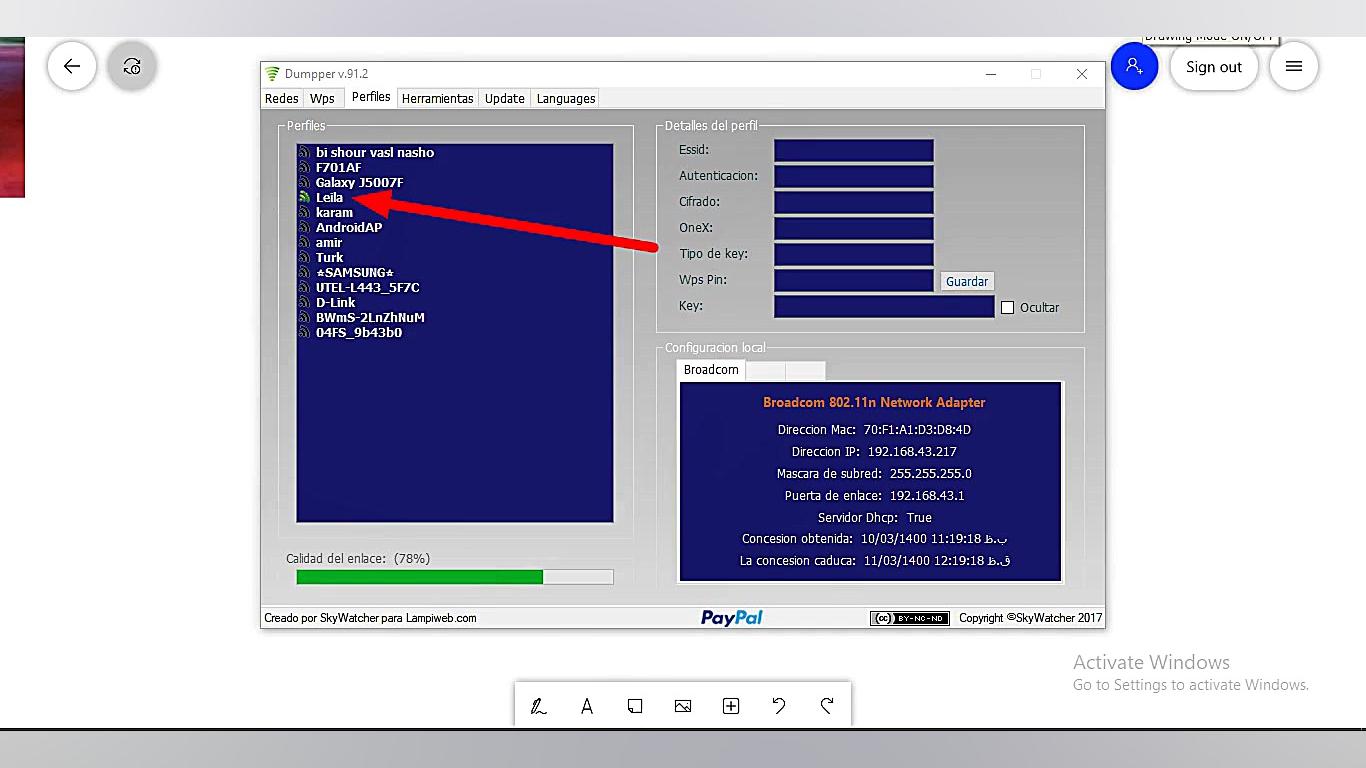
Task: Select the Leila profile in the list
Action: coord(329,198)
